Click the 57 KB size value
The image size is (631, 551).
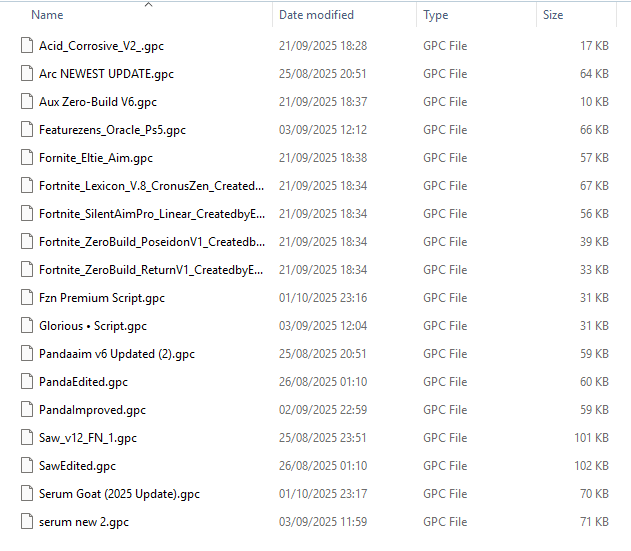pyautogui.click(x=594, y=157)
